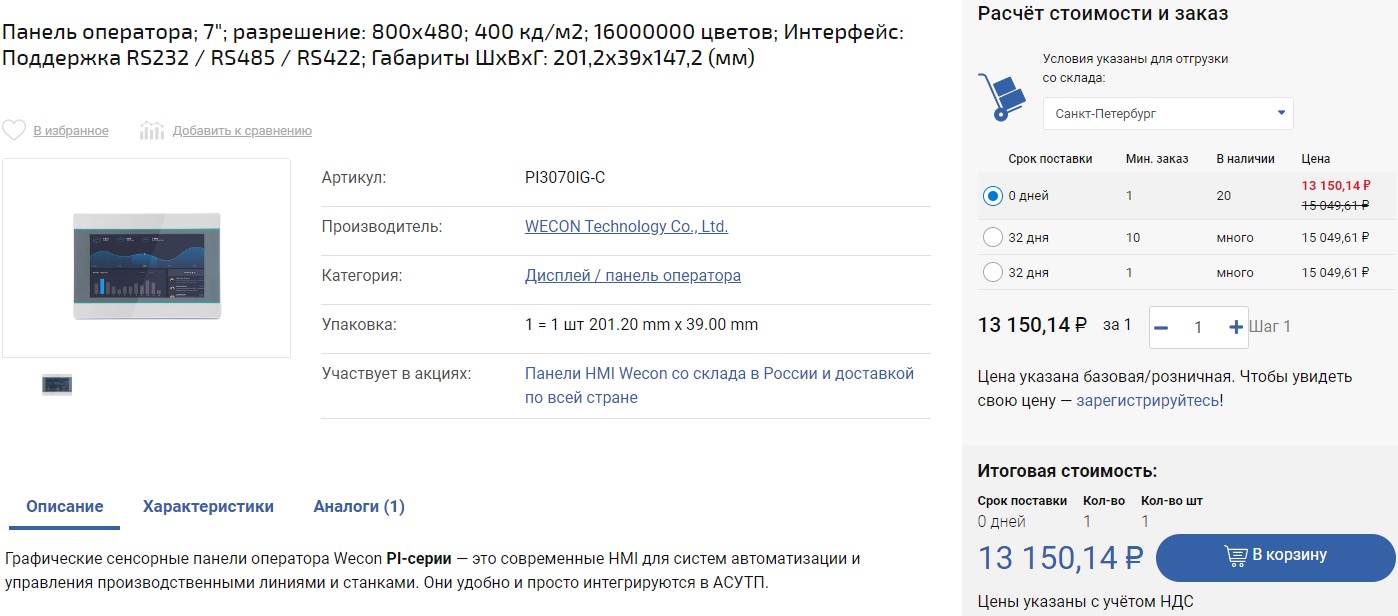This screenshot has width=1398, height=616.
Task: Open the Аналоги (1) tab
Action: pos(359,506)
